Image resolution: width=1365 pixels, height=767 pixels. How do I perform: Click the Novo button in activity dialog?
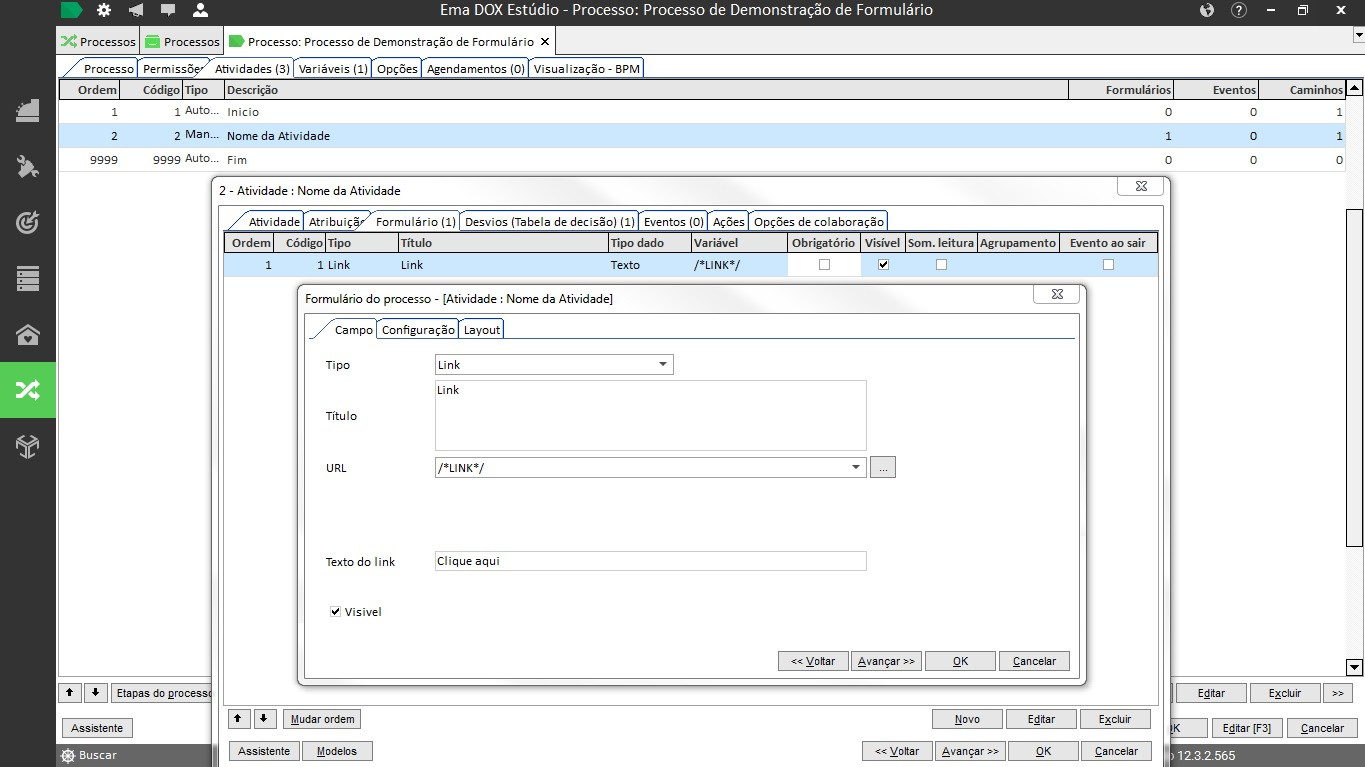[x=967, y=719]
